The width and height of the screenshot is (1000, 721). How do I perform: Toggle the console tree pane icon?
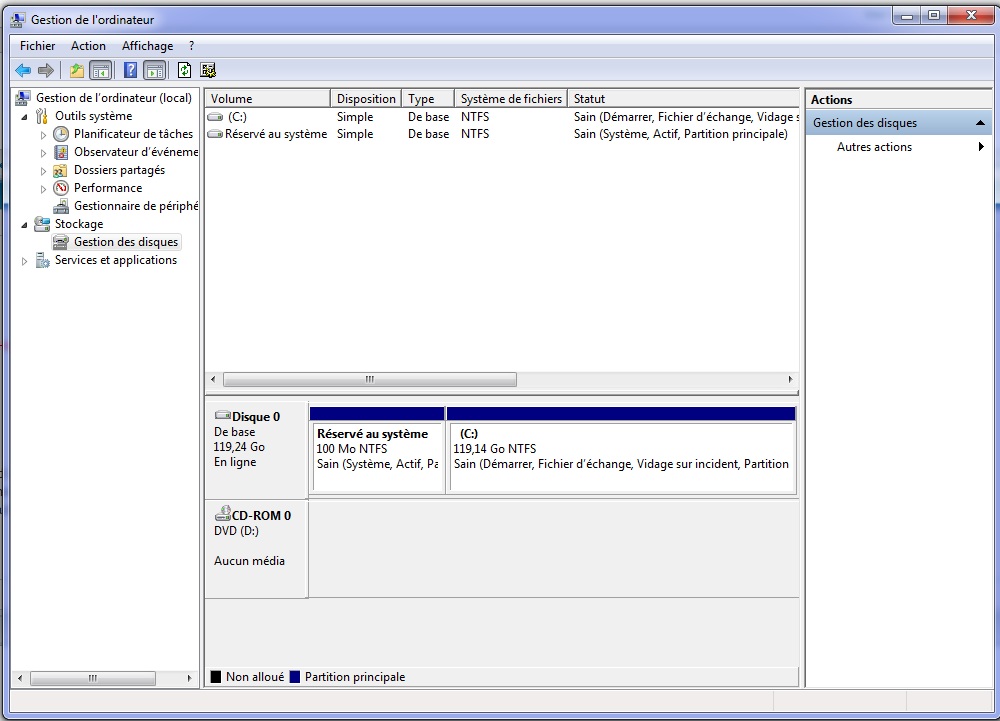click(x=101, y=70)
